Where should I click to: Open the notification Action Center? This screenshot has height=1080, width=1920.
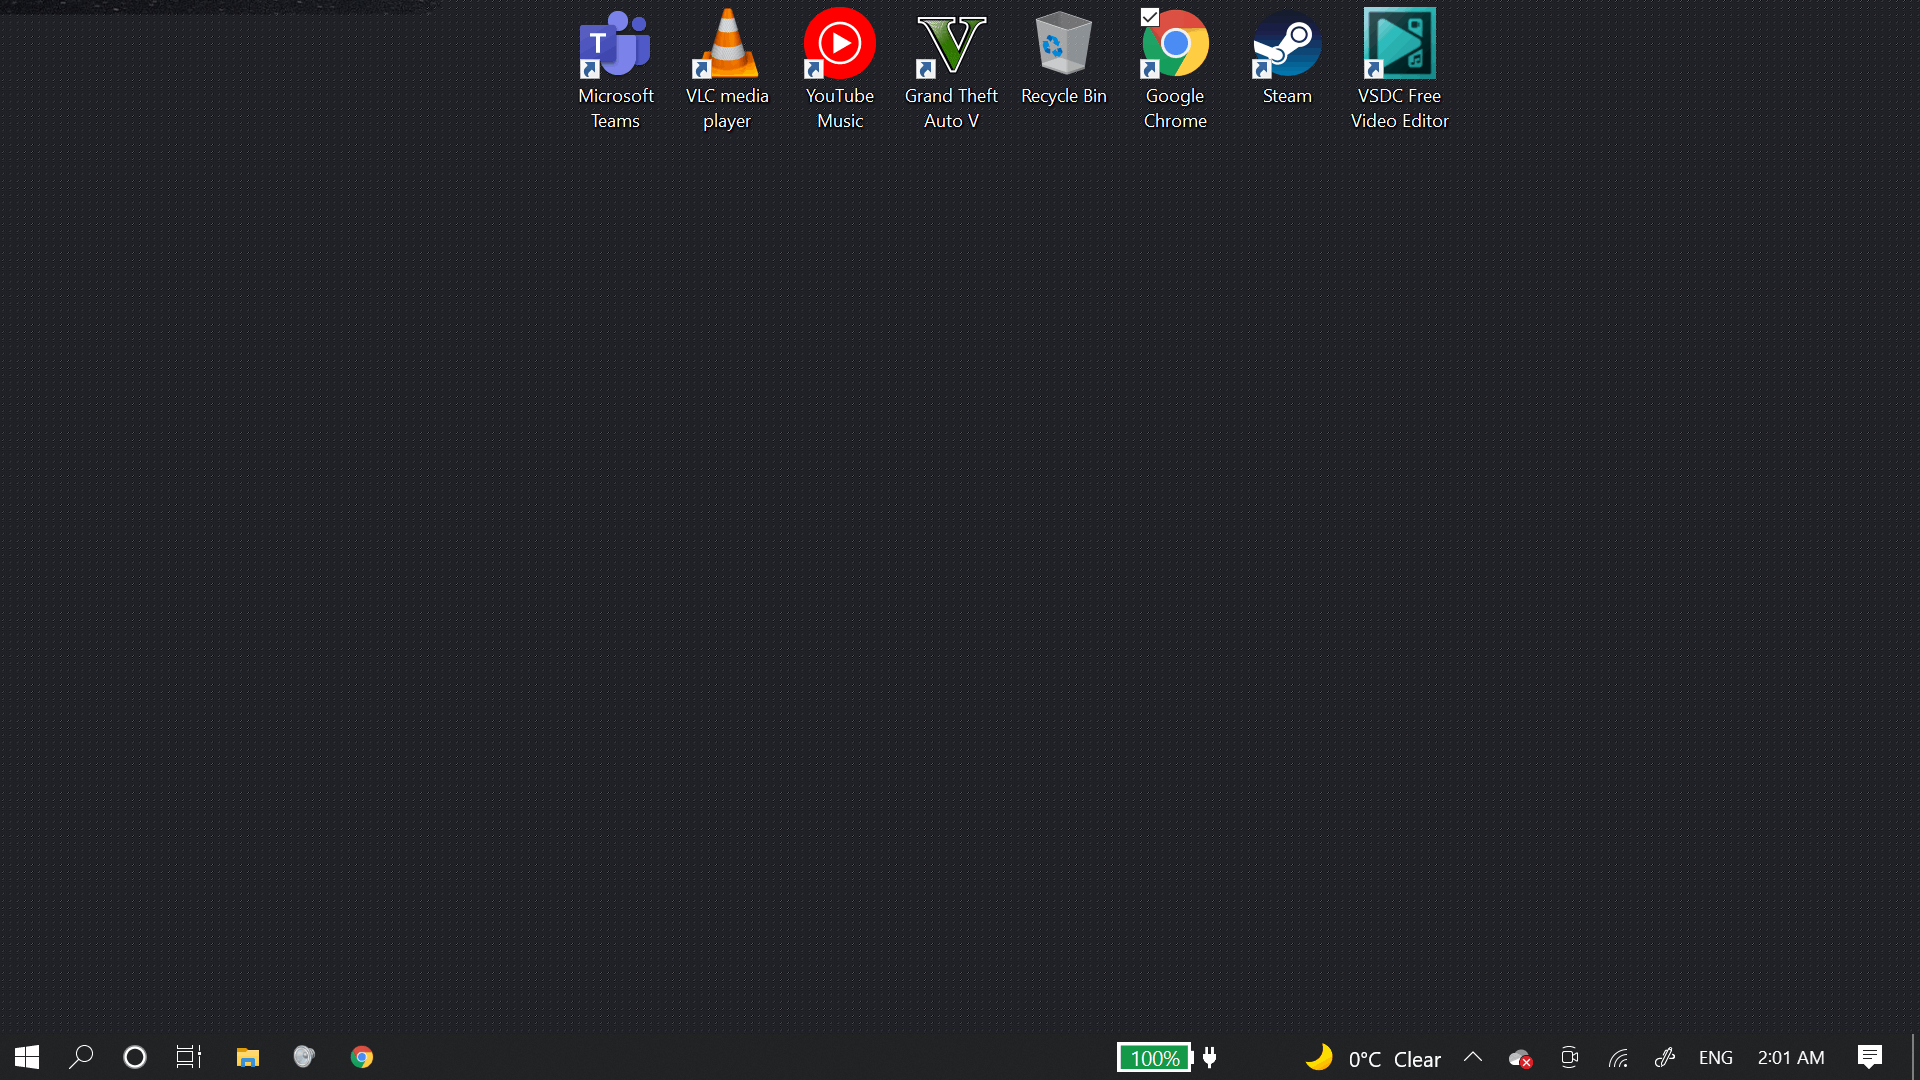pos(1869,1057)
